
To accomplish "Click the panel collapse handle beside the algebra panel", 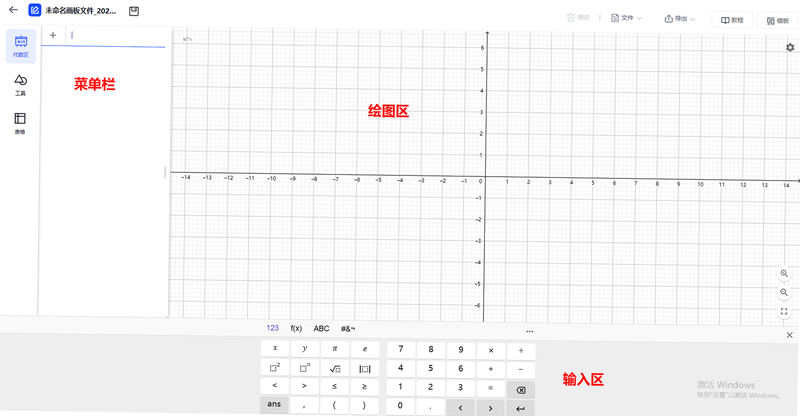I will pyautogui.click(x=165, y=173).
